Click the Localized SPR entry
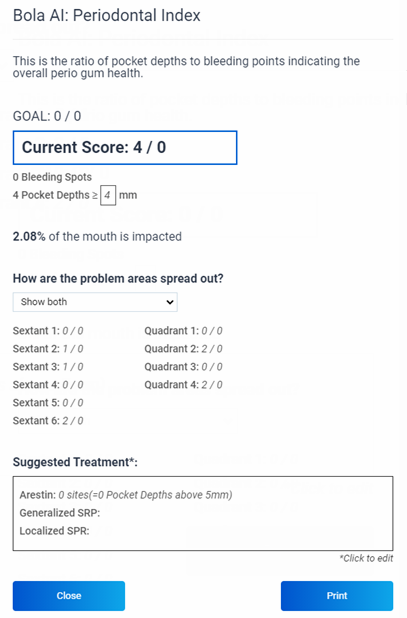This screenshot has height=618, width=407. [54, 531]
